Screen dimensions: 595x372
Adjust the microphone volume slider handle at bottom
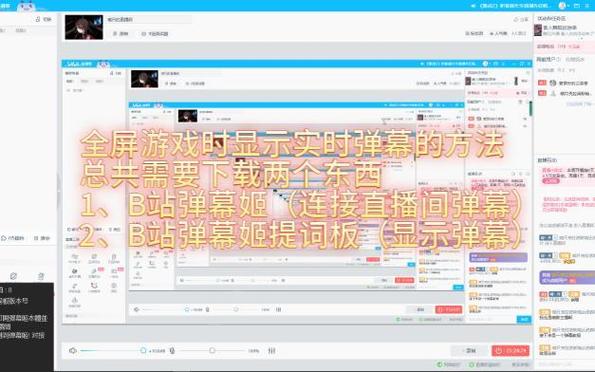pos(212,350)
